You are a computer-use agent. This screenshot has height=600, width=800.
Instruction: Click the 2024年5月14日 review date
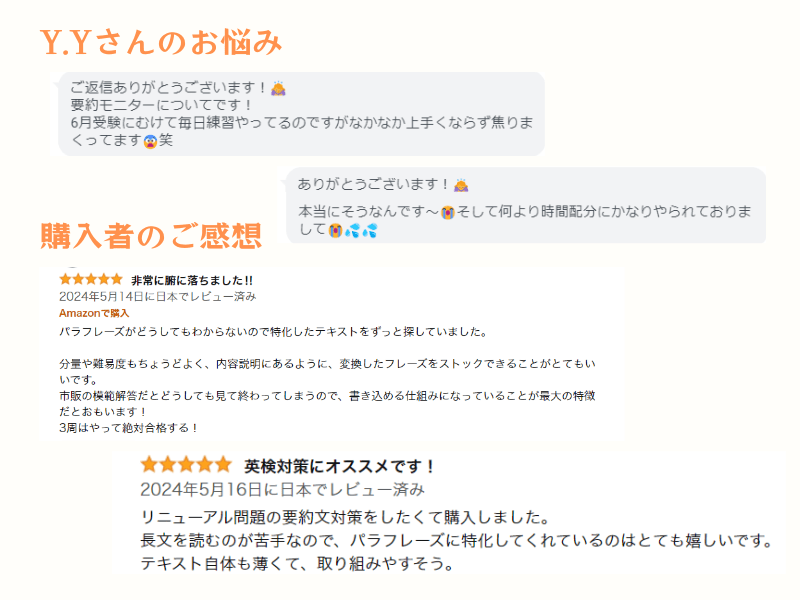pos(157,297)
